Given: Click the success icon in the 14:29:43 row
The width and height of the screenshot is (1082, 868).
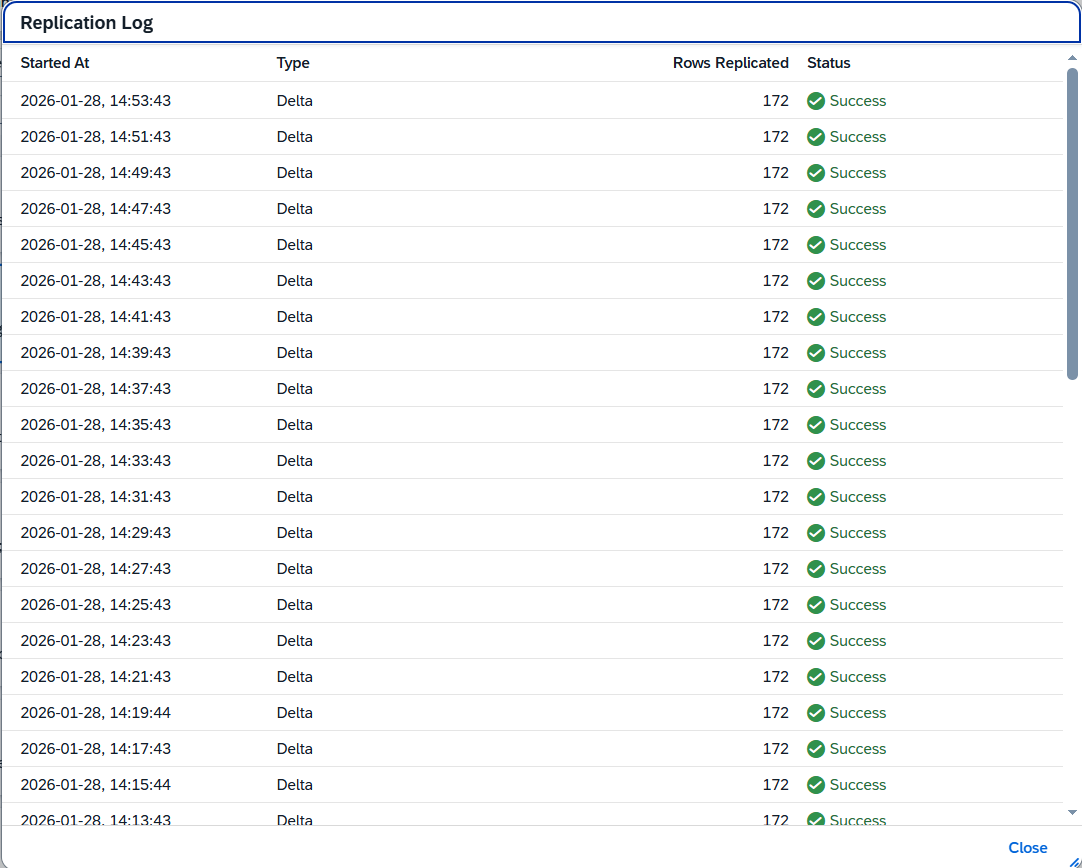Looking at the screenshot, I should [816, 533].
